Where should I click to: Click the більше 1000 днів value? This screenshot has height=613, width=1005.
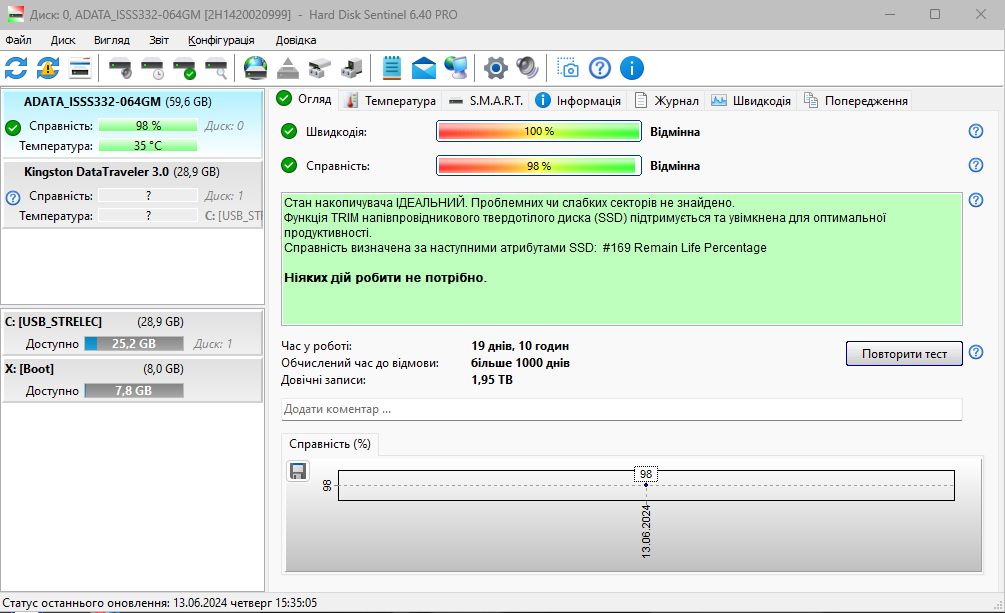click(x=520, y=363)
